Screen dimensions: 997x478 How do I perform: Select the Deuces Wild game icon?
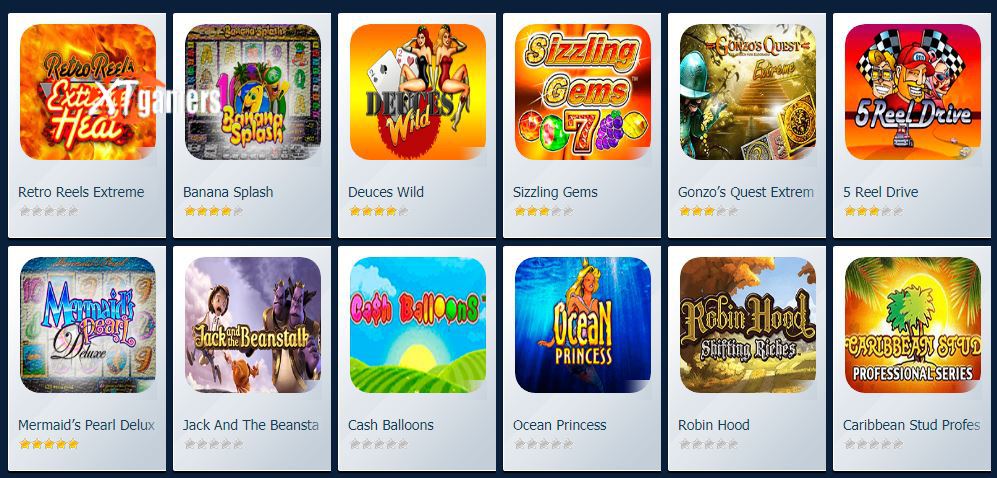coord(418,92)
